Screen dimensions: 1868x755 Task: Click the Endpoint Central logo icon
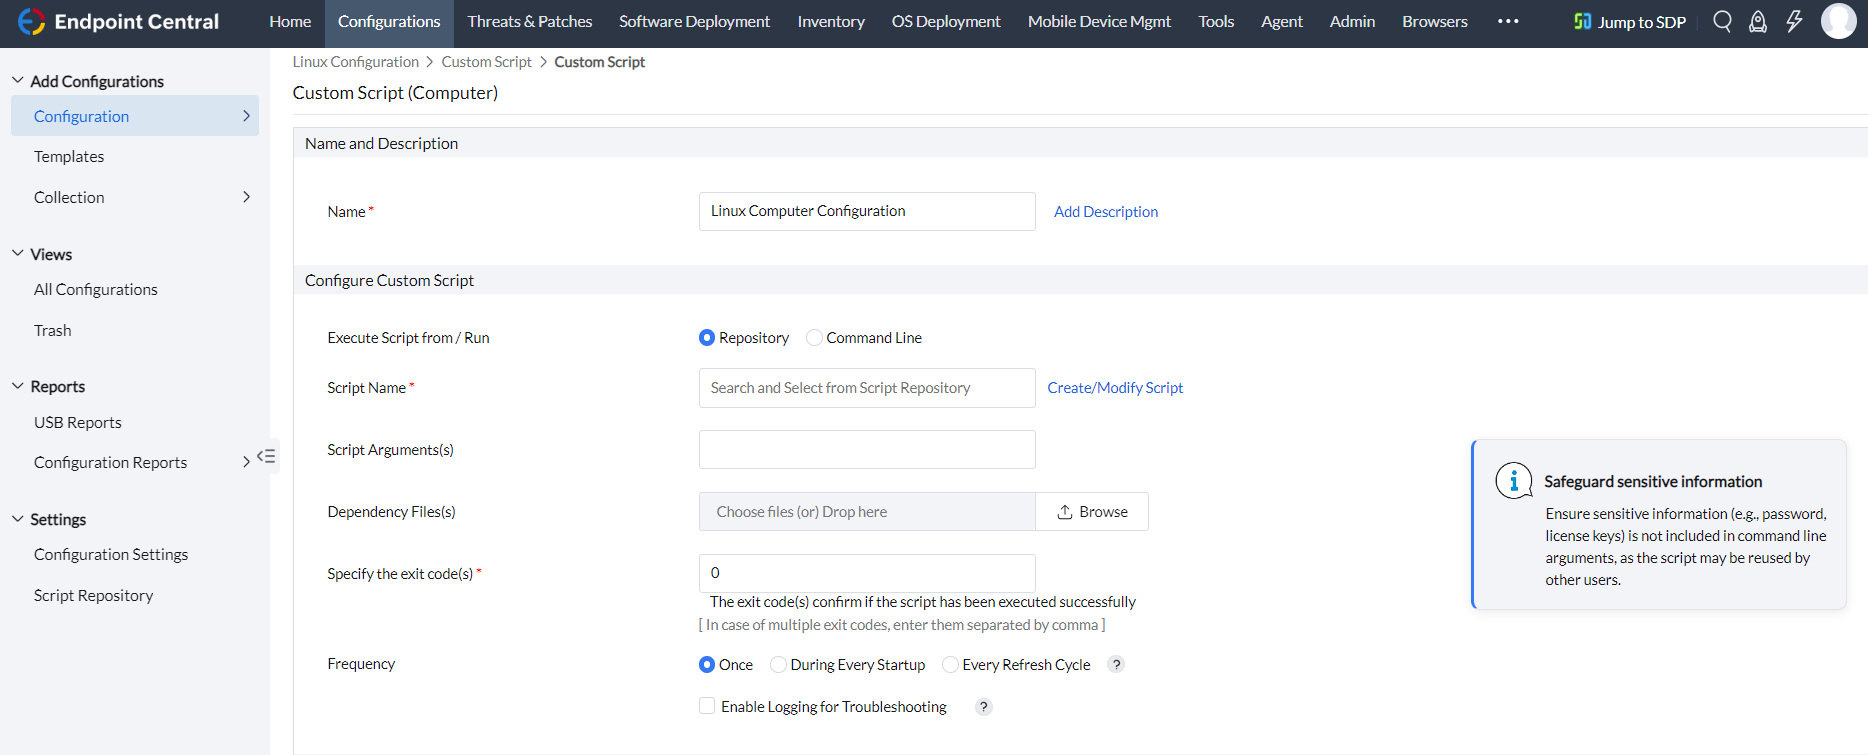point(32,22)
